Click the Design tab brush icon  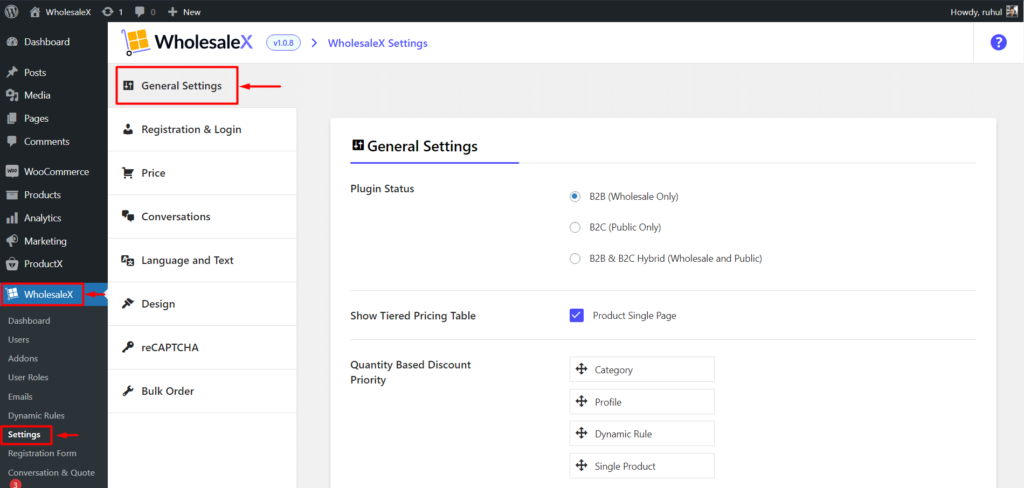tap(128, 304)
